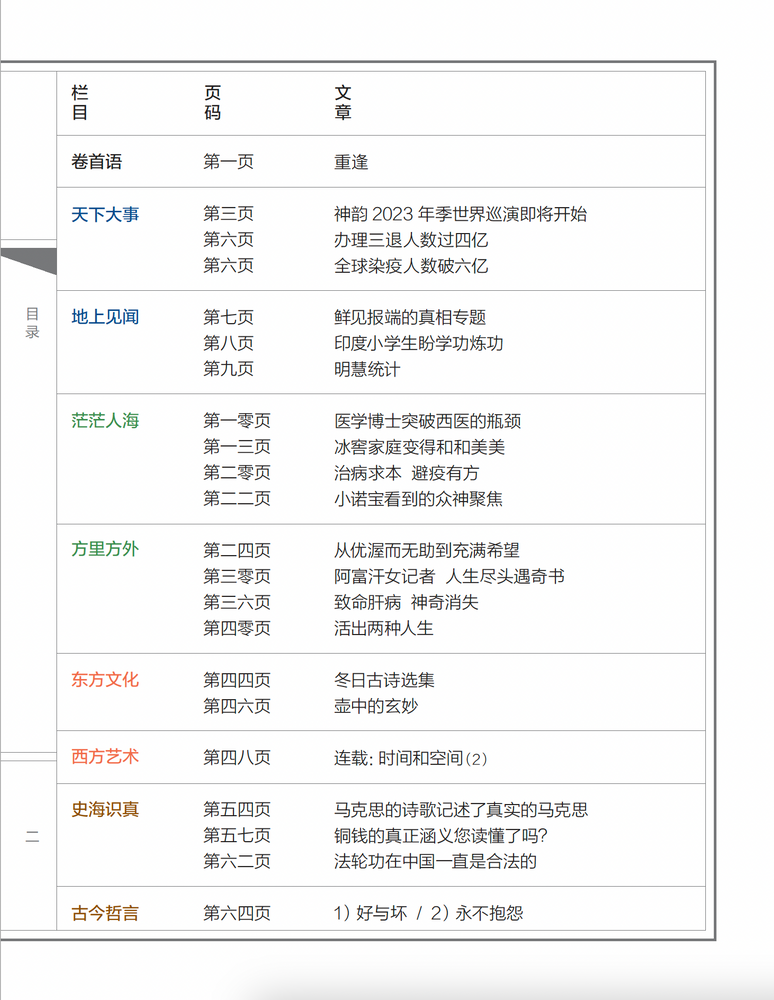Open the 明慧统计 article entry
The image size is (774, 1000).
pyautogui.click(x=367, y=369)
